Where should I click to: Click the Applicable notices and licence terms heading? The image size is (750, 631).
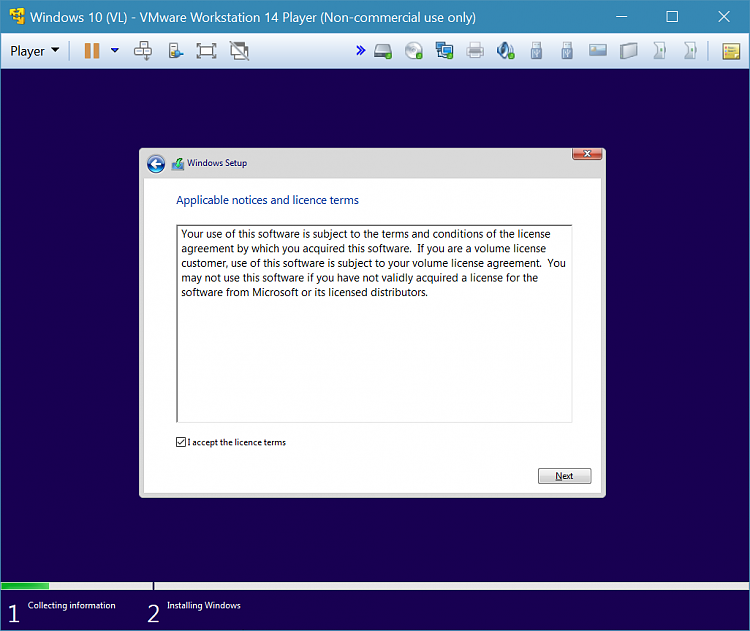(267, 200)
